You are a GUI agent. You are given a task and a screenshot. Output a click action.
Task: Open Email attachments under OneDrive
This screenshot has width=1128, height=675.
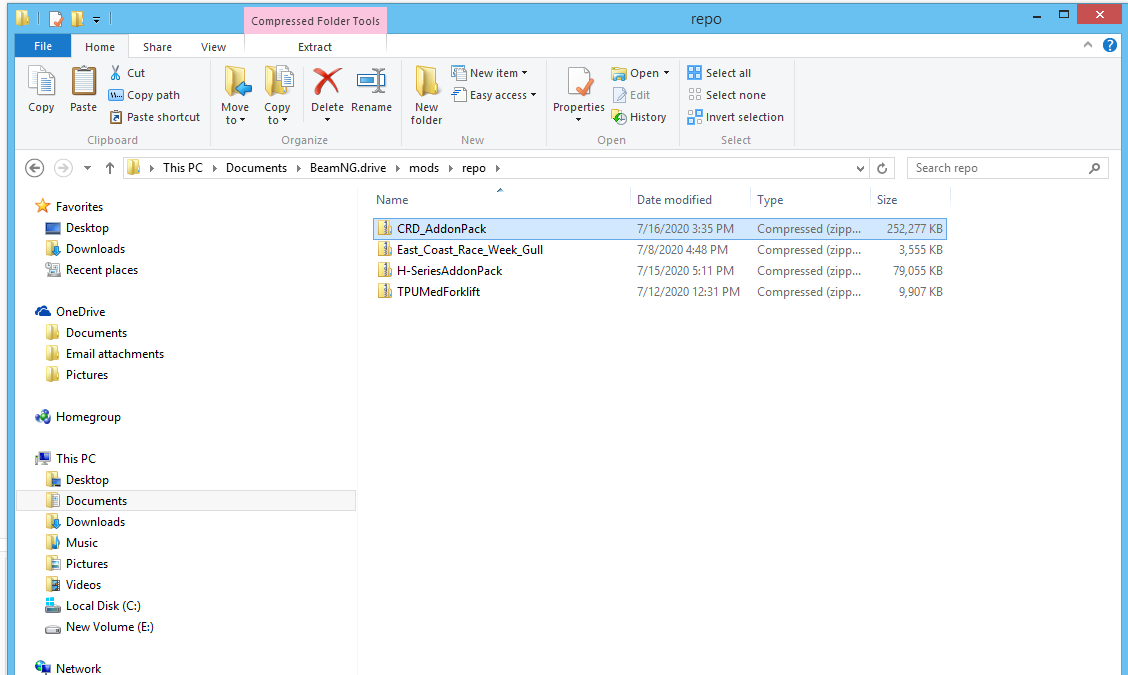click(x=104, y=354)
